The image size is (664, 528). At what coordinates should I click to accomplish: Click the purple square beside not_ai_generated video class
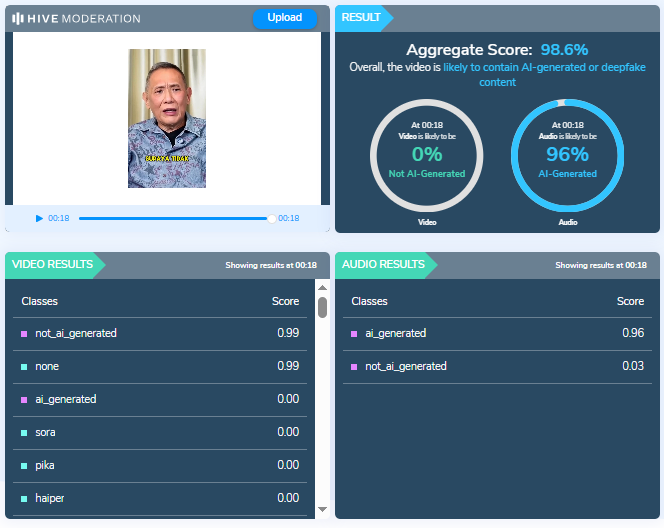click(24, 334)
